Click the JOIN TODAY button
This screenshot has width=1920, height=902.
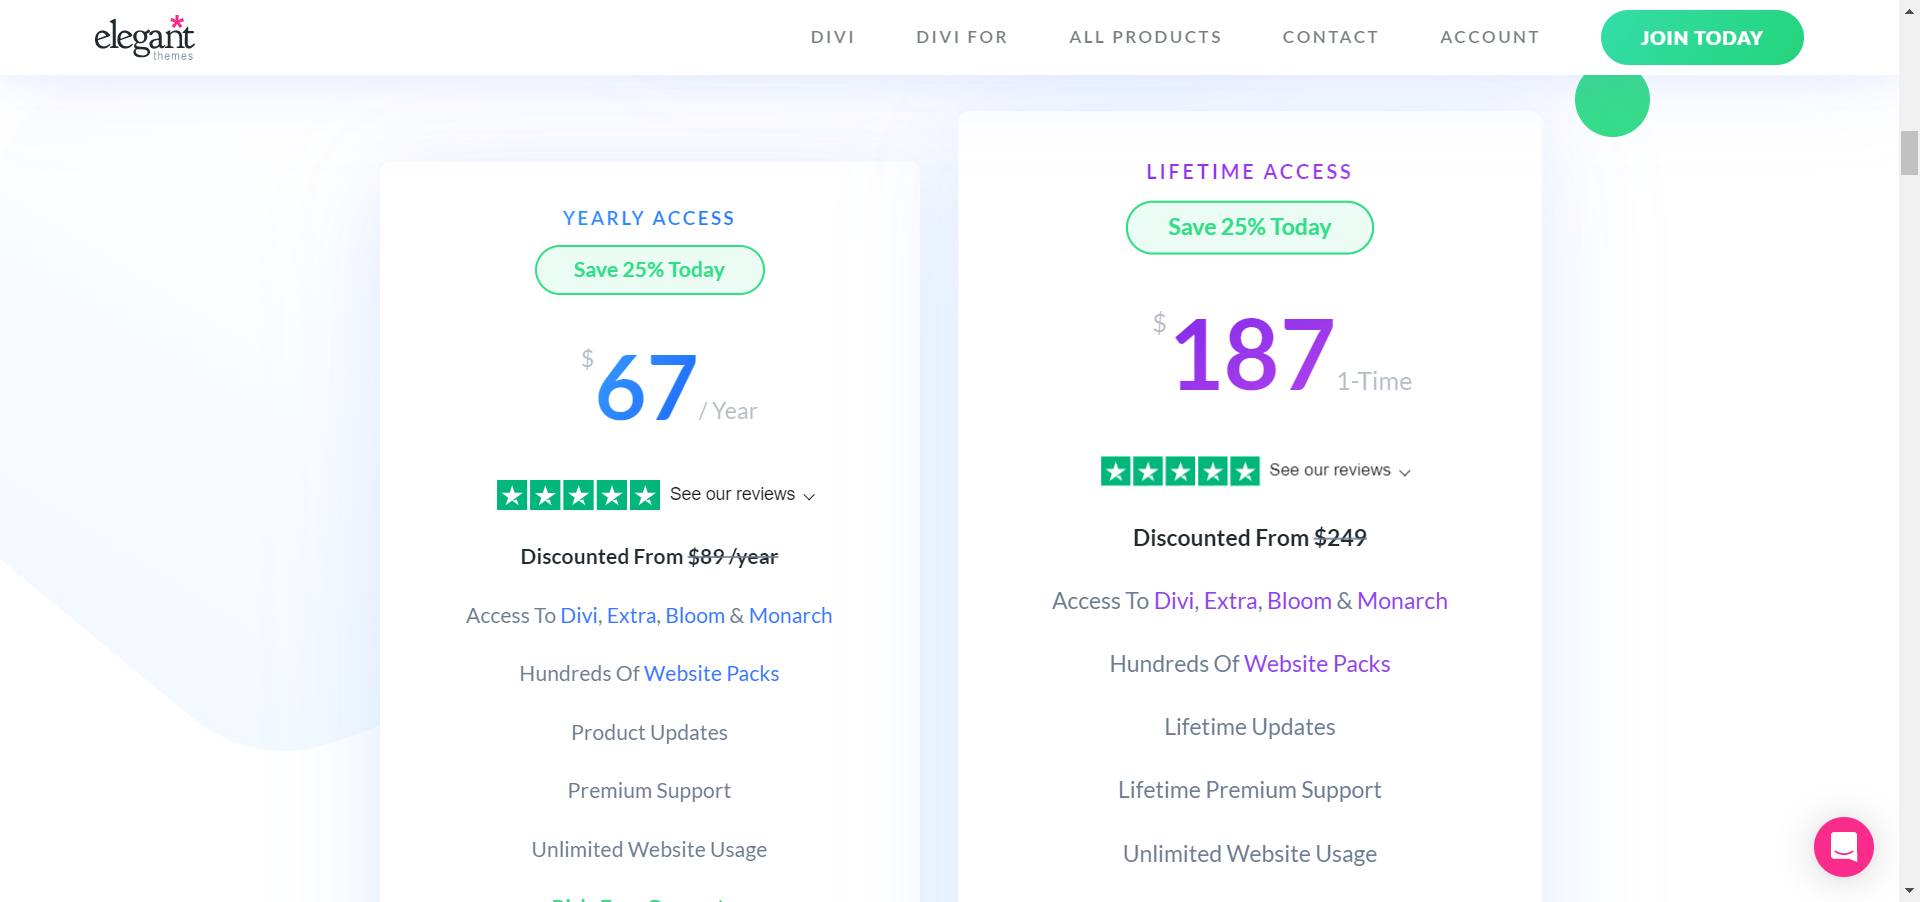point(1701,37)
